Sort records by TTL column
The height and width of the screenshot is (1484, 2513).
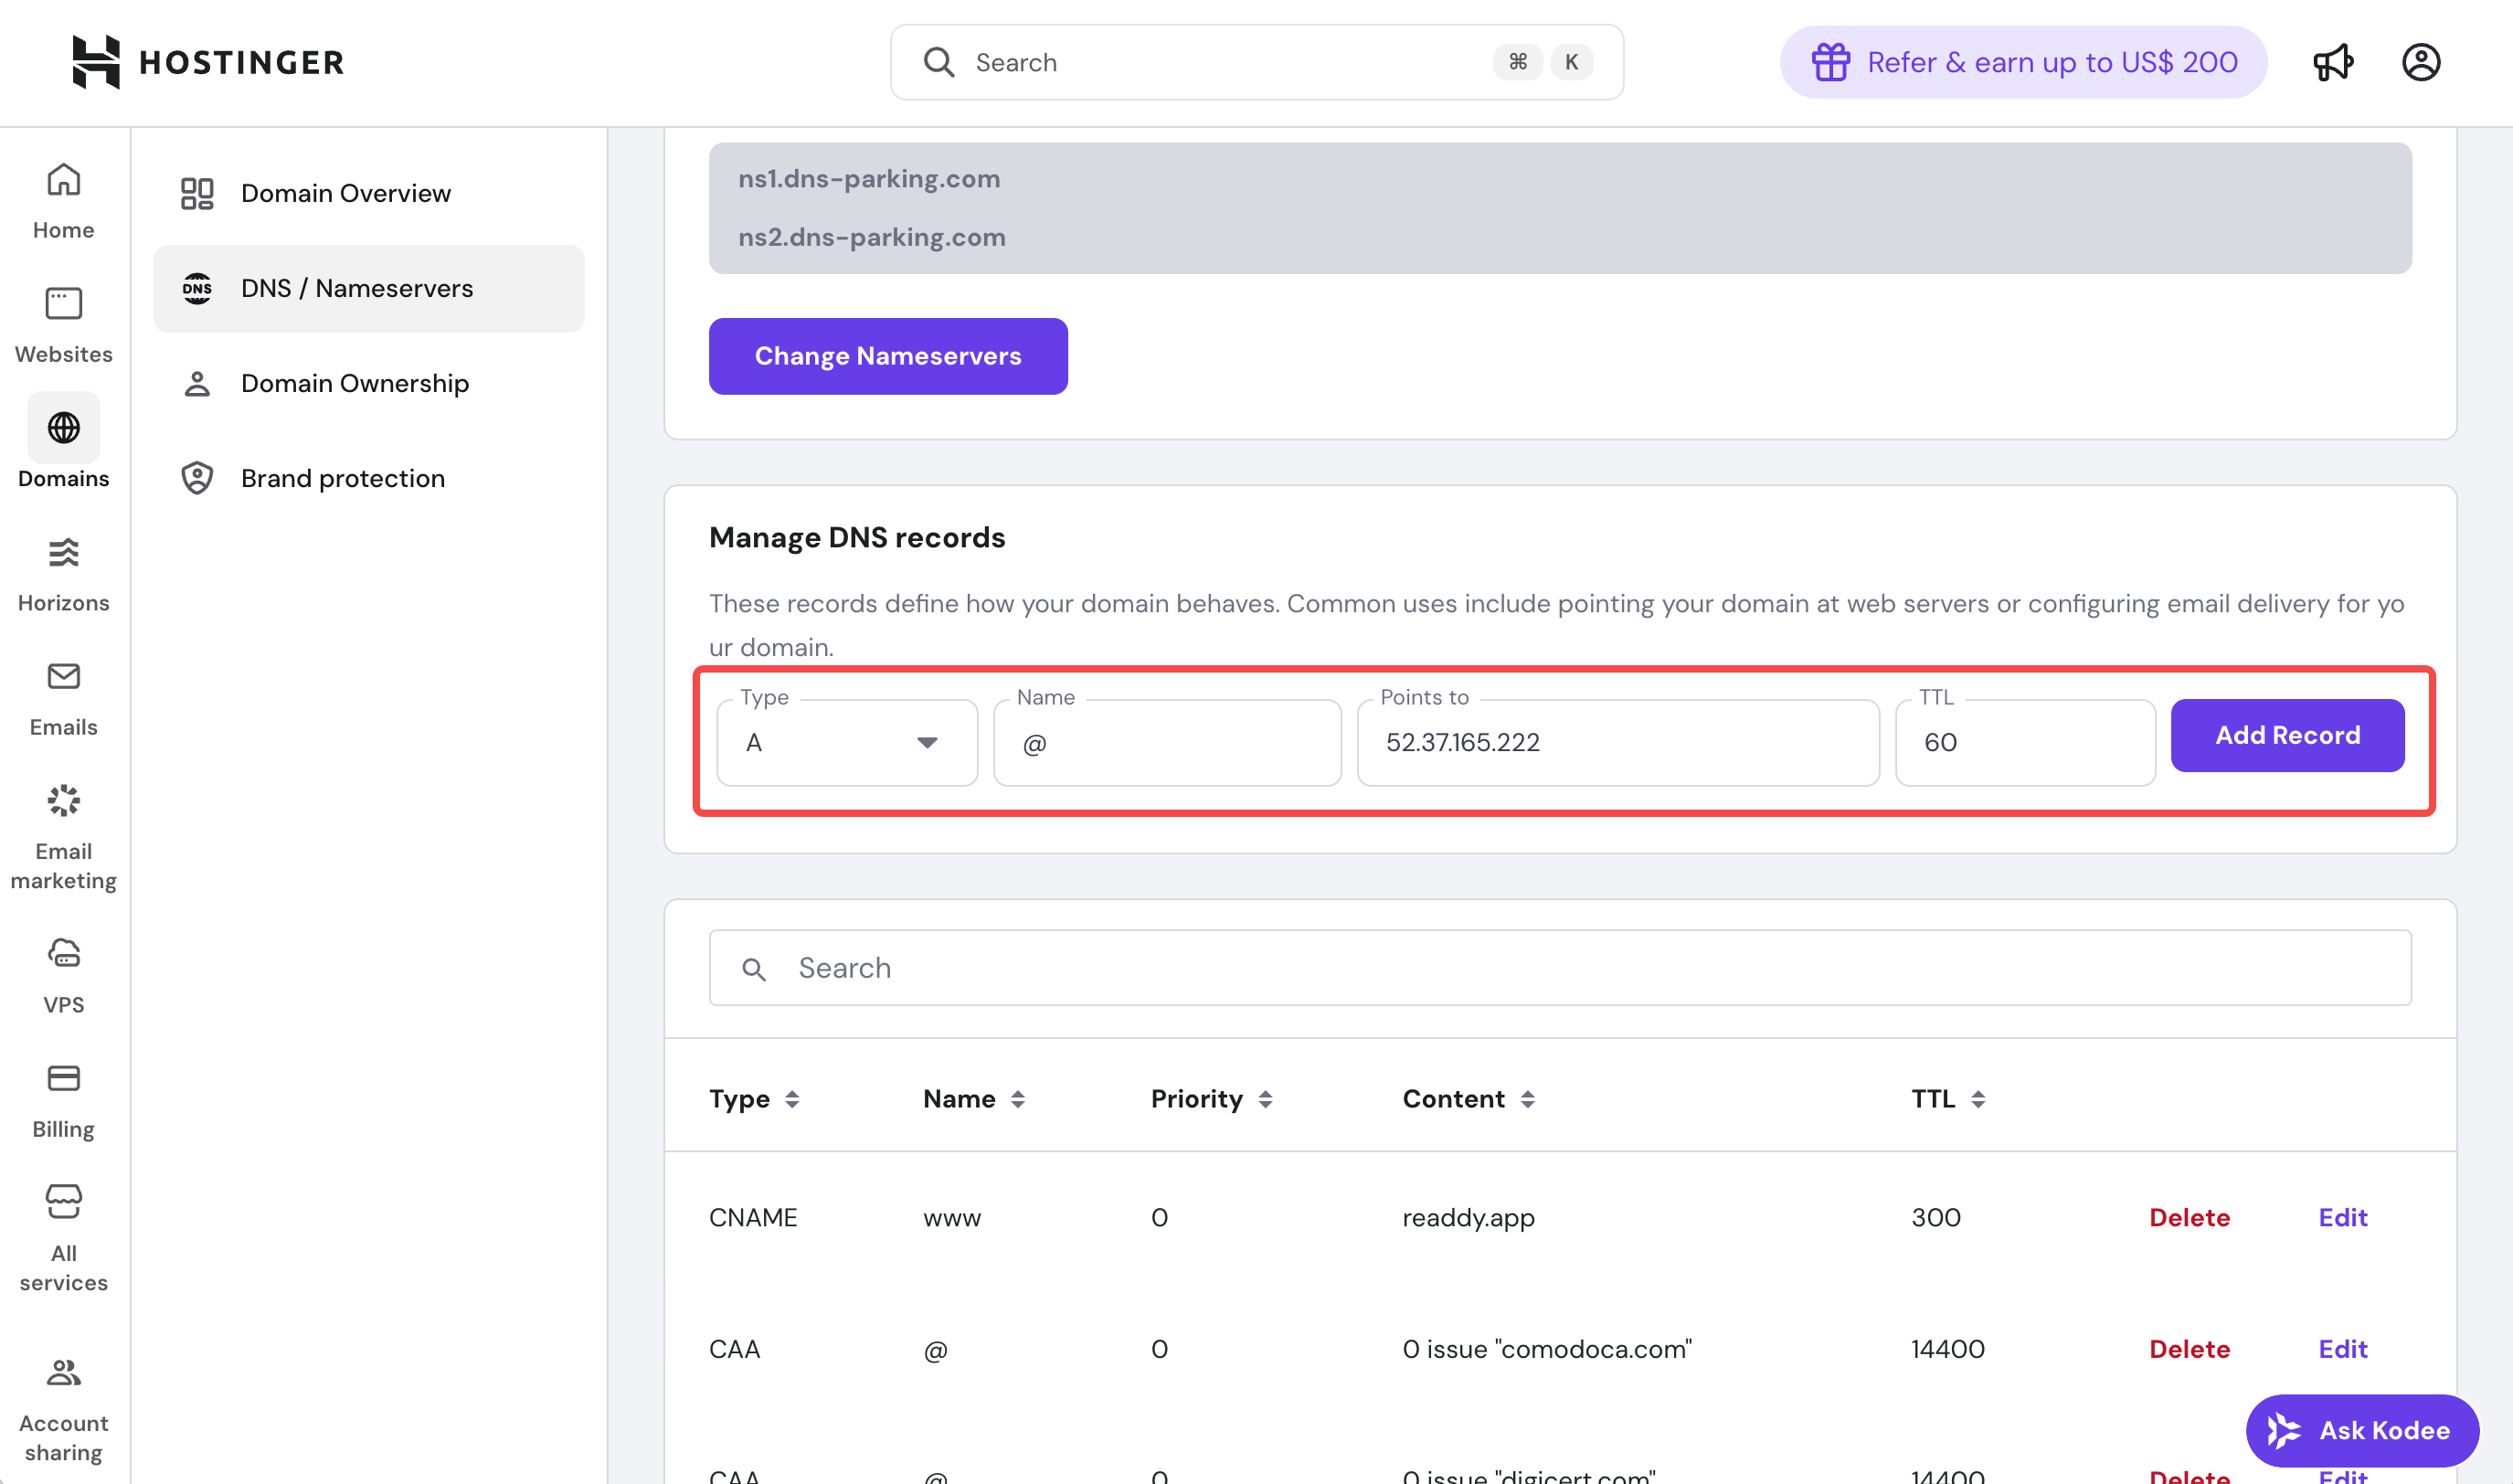pyautogui.click(x=1947, y=1099)
